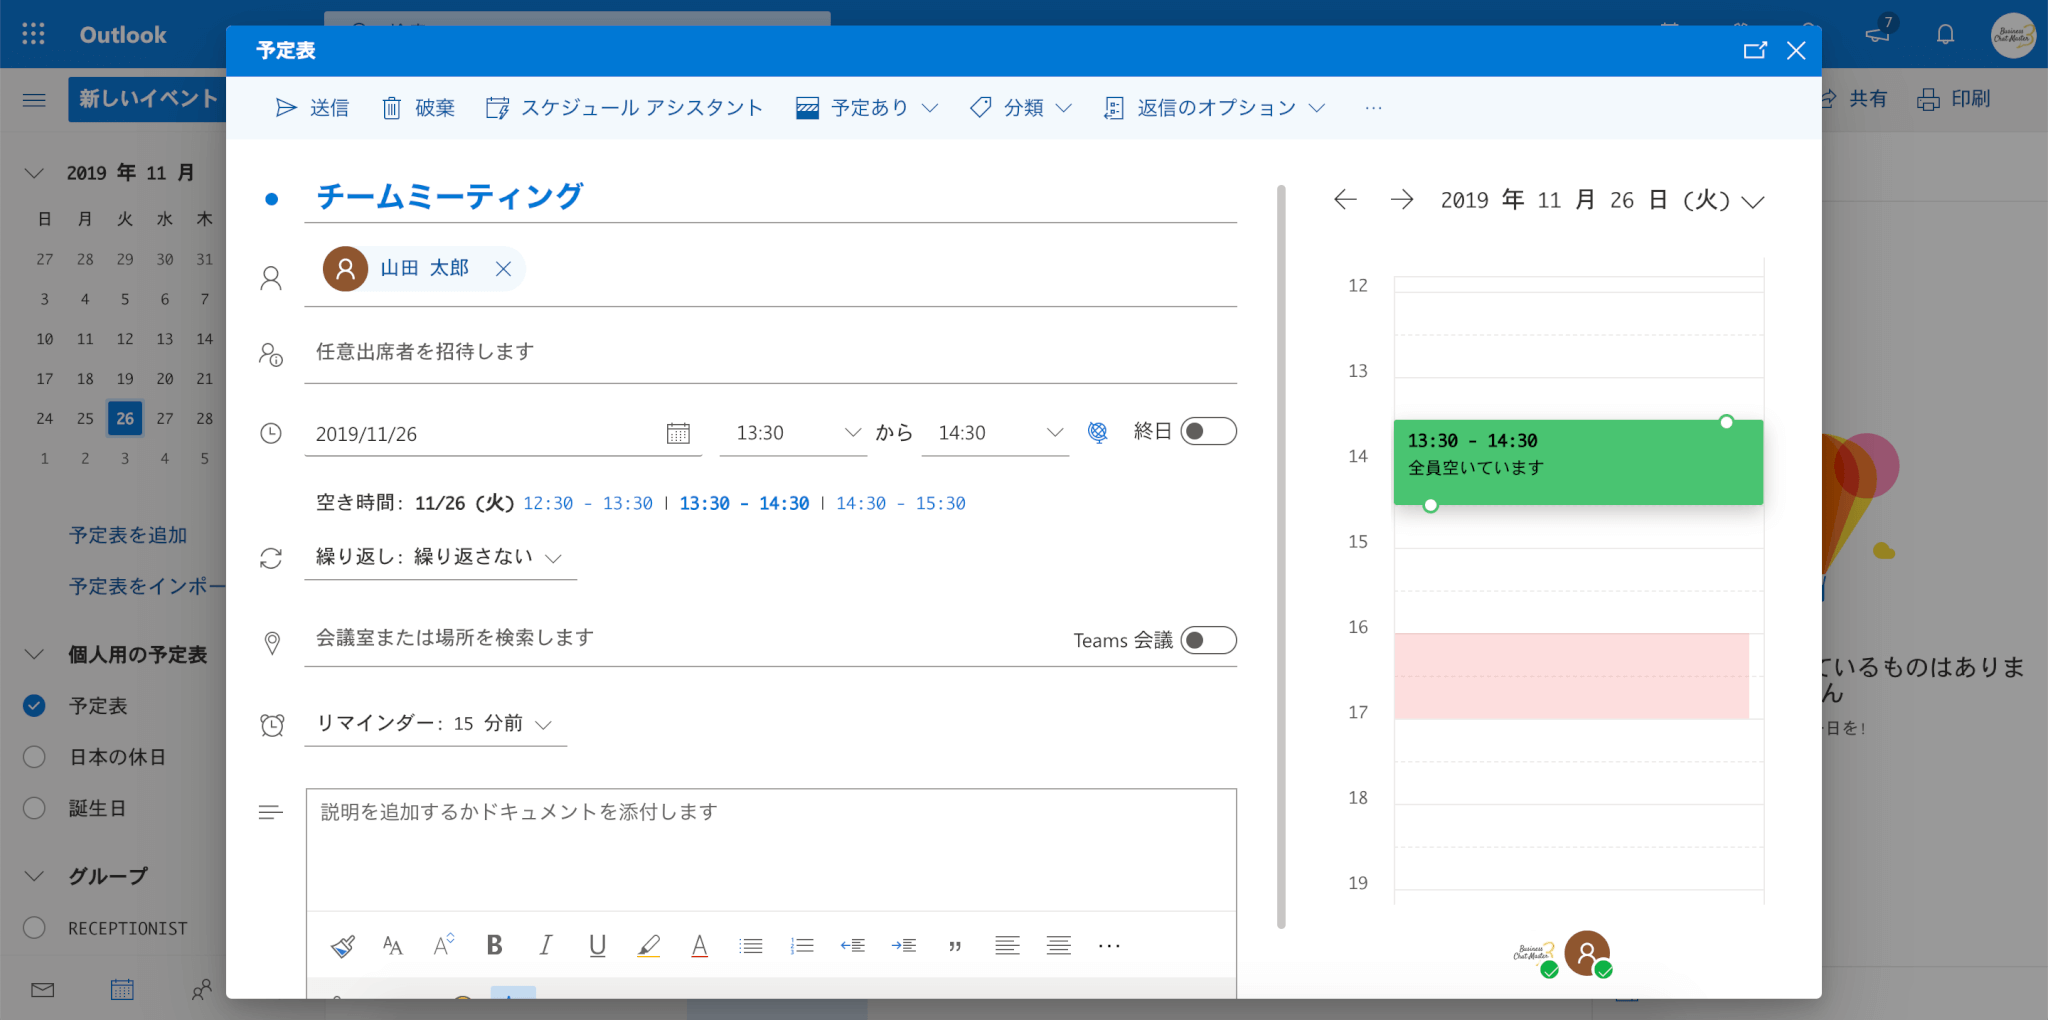This screenshot has height=1020, width=2048.
Task: Expand the repeat (繰り返し) dropdown
Action: 553,558
